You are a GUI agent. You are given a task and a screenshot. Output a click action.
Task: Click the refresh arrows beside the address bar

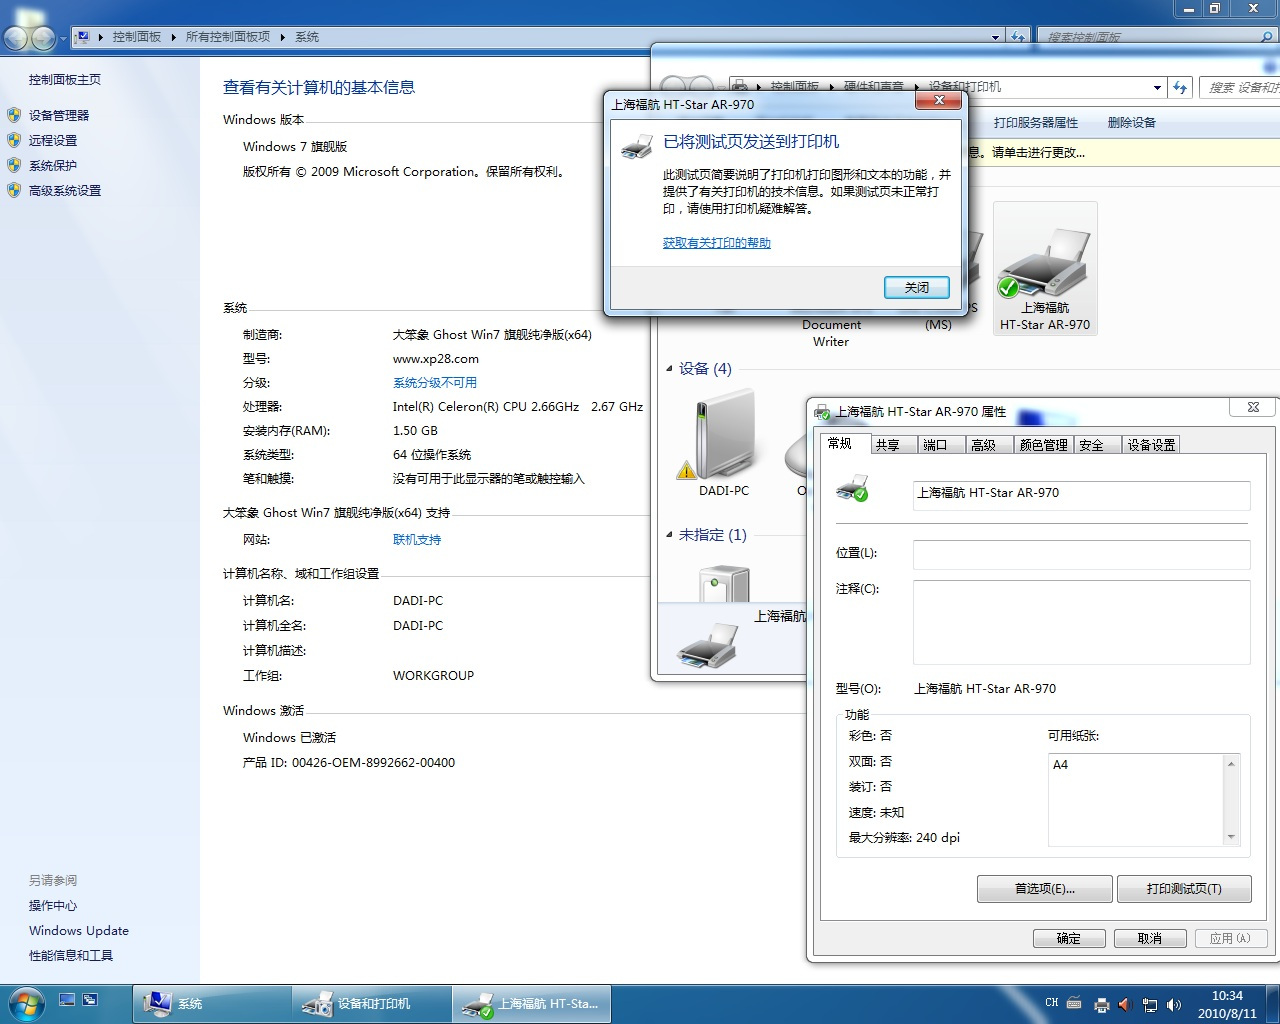pos(1180,87)
